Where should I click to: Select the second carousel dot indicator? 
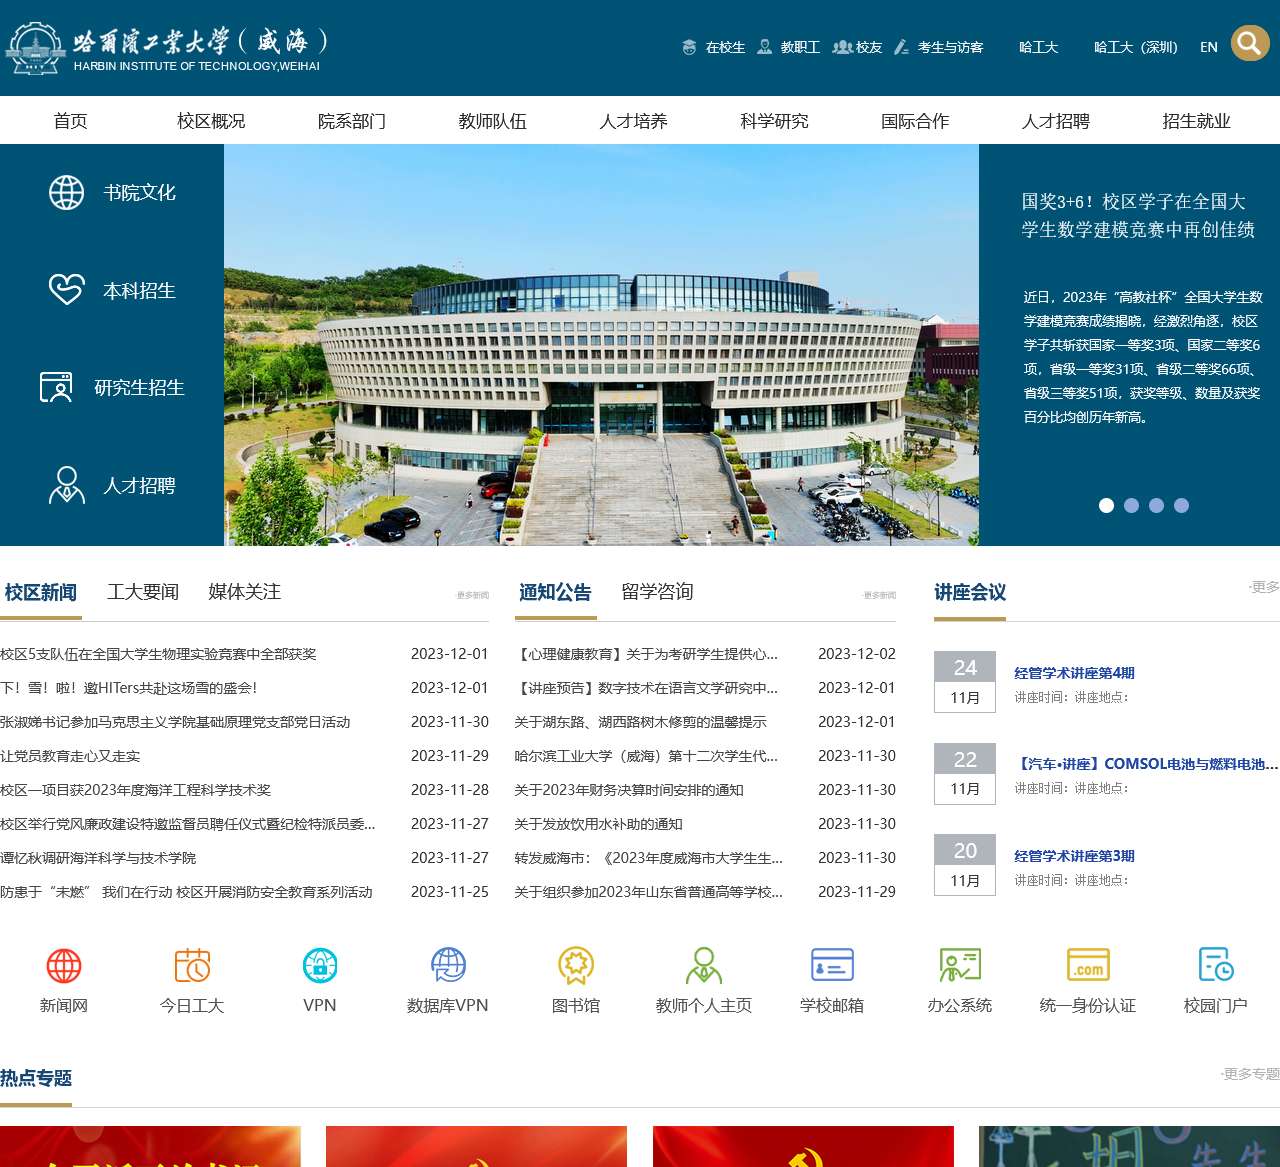[x=1131, y=506]
